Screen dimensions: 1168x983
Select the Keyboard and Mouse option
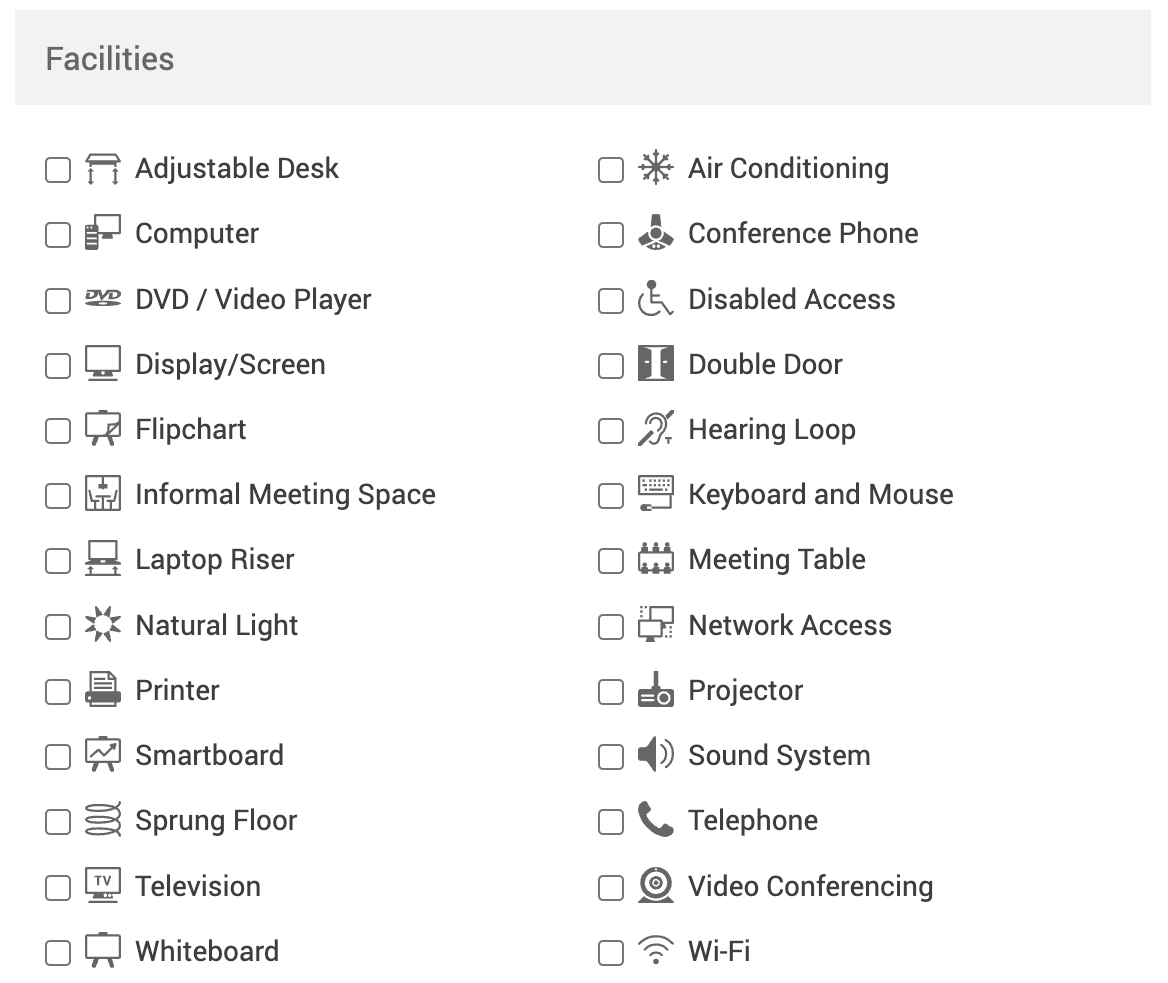(x=610, y=495)
